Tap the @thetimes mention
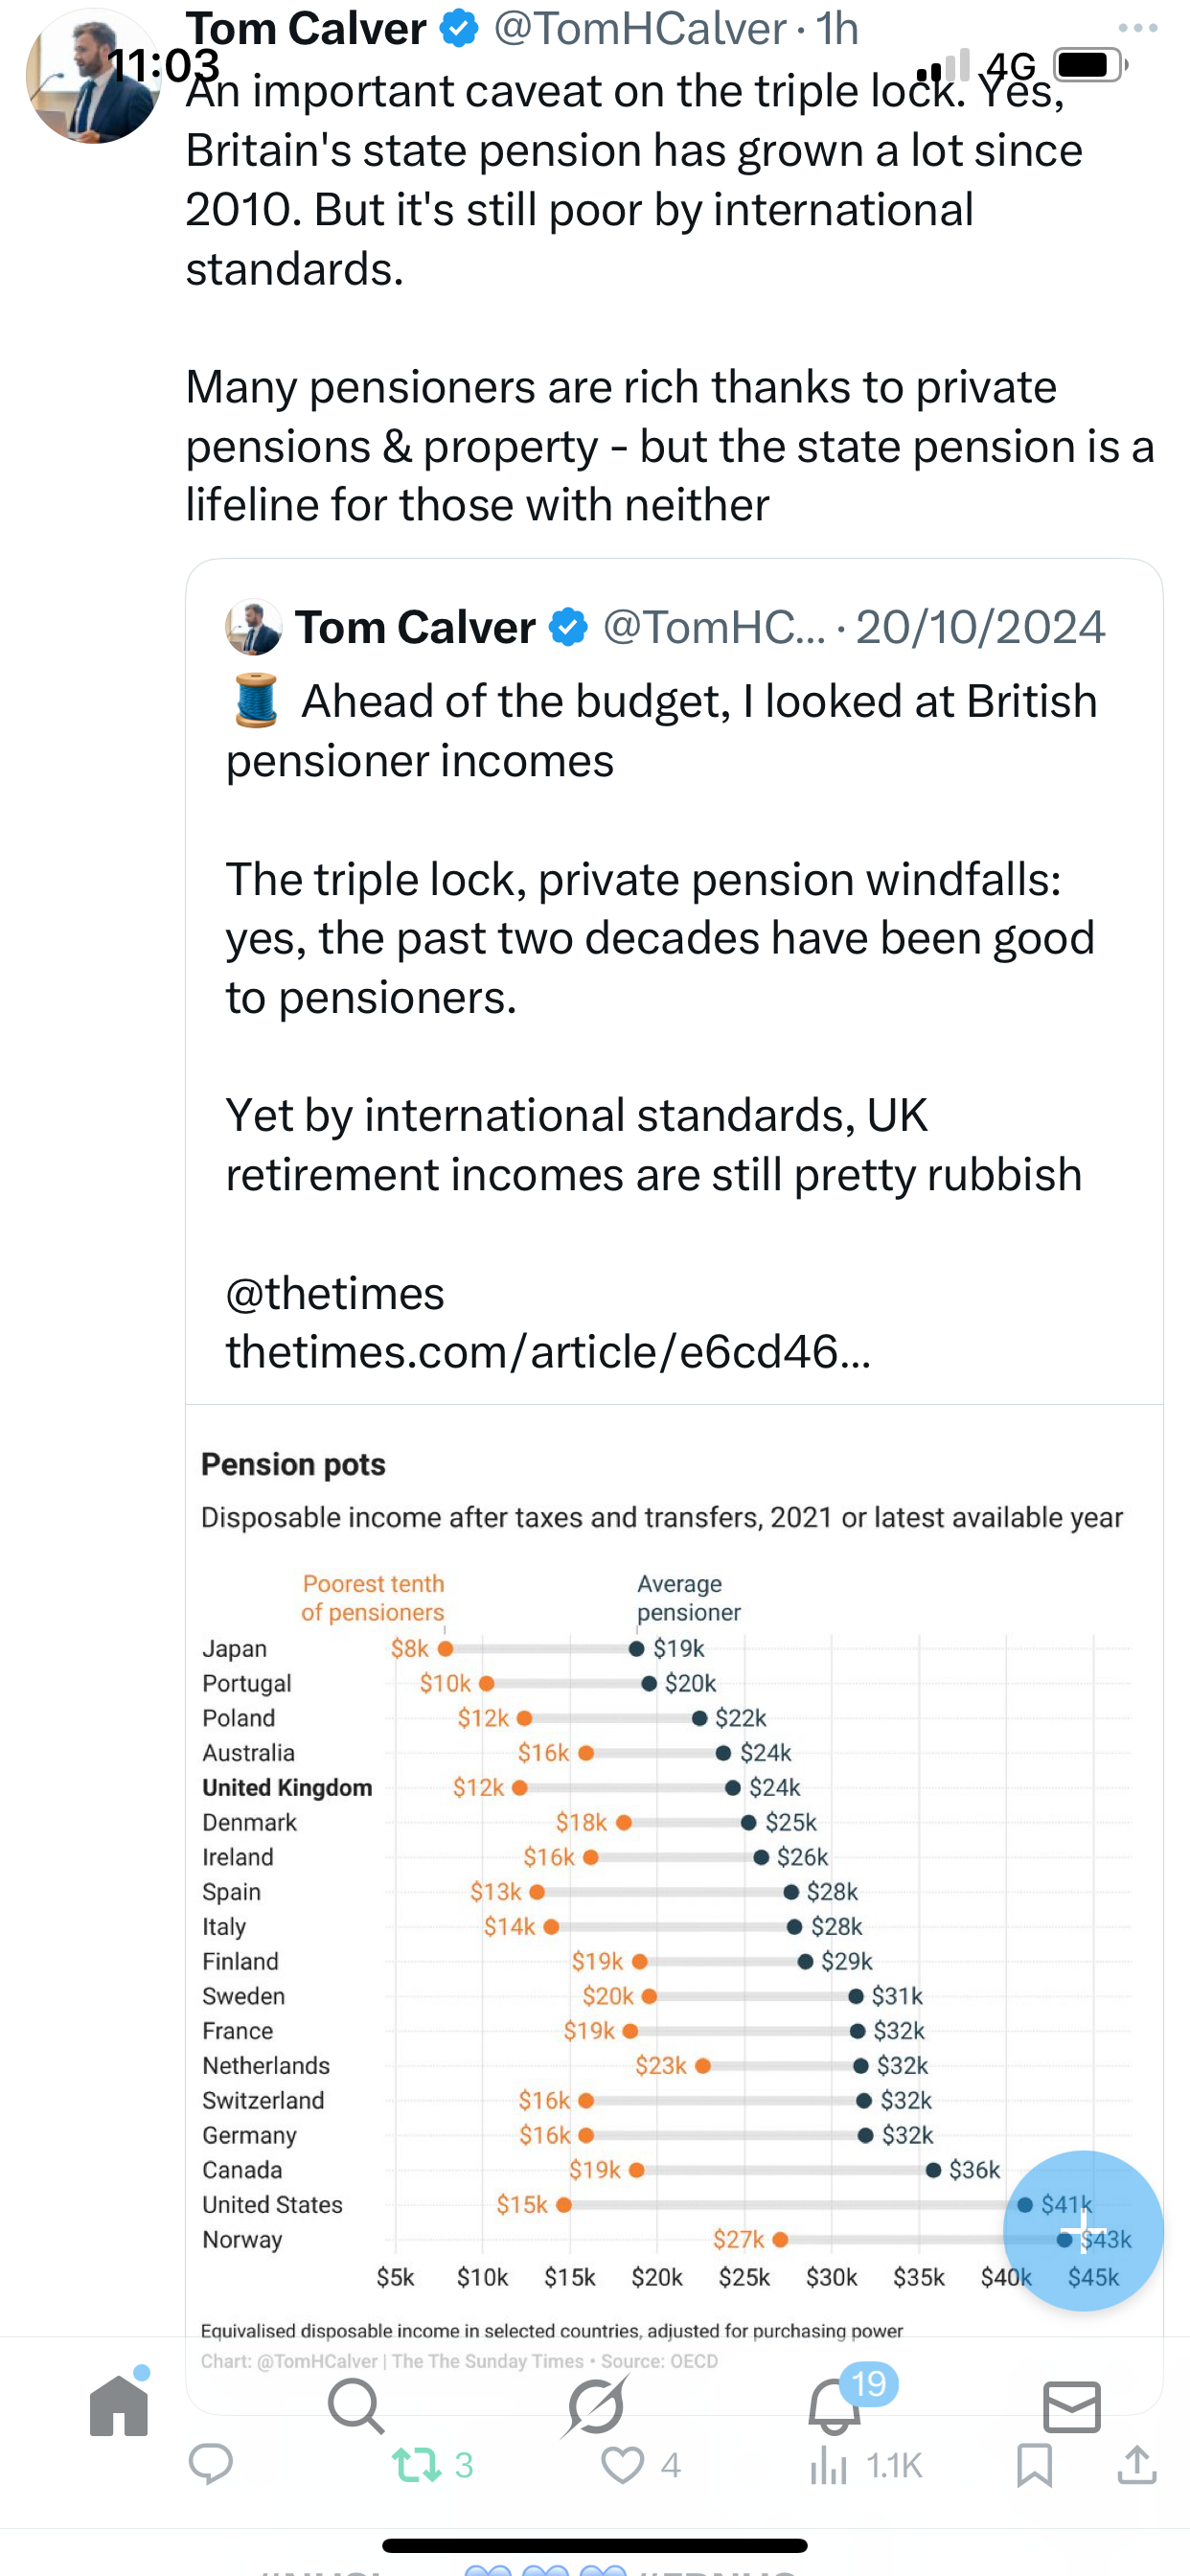 tap(335, 1294)
